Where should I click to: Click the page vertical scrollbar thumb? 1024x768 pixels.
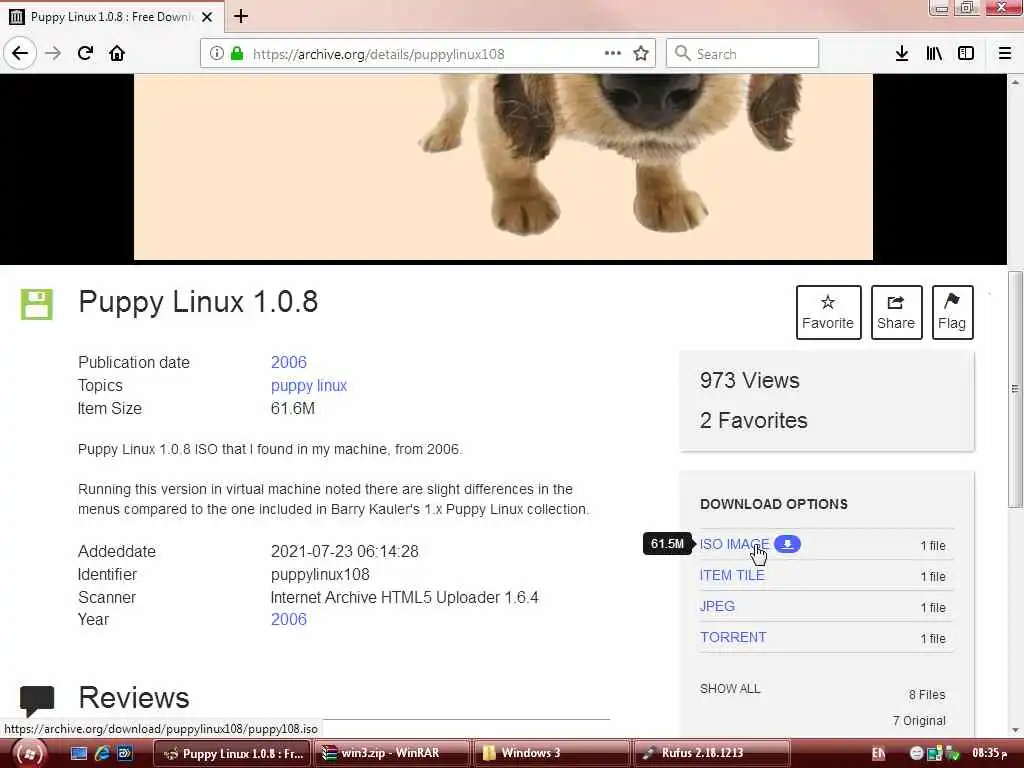[x=1015, y=389]
